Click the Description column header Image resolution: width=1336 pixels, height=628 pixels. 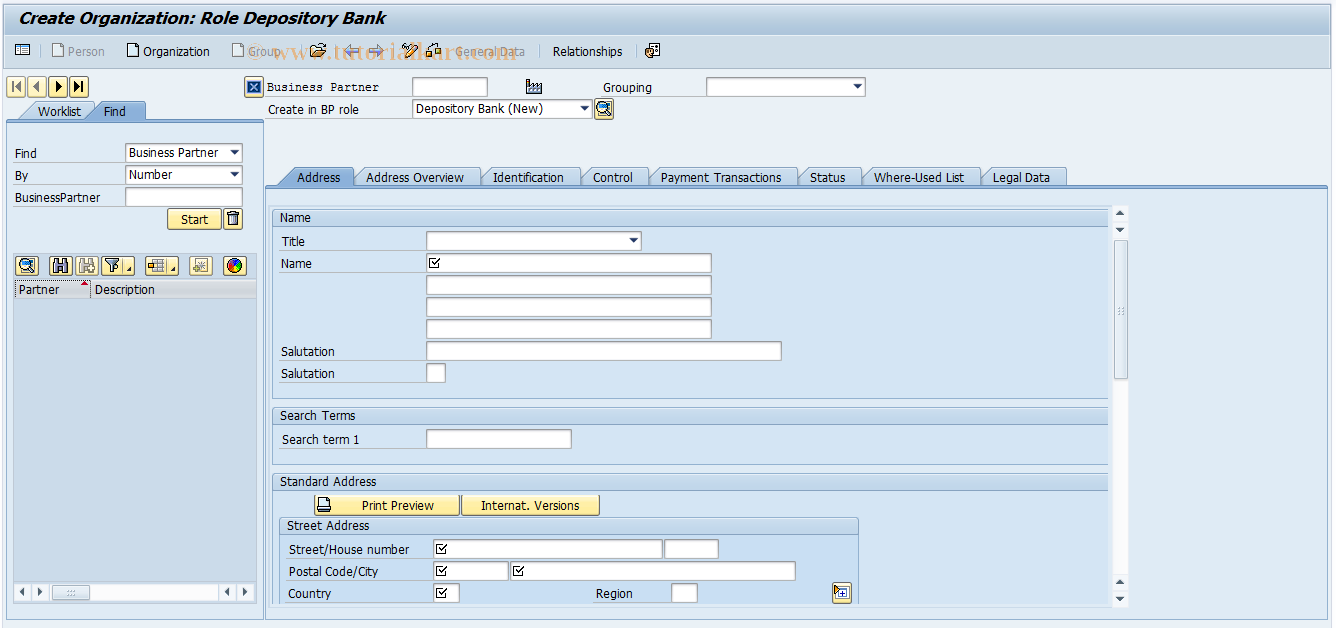173,289
